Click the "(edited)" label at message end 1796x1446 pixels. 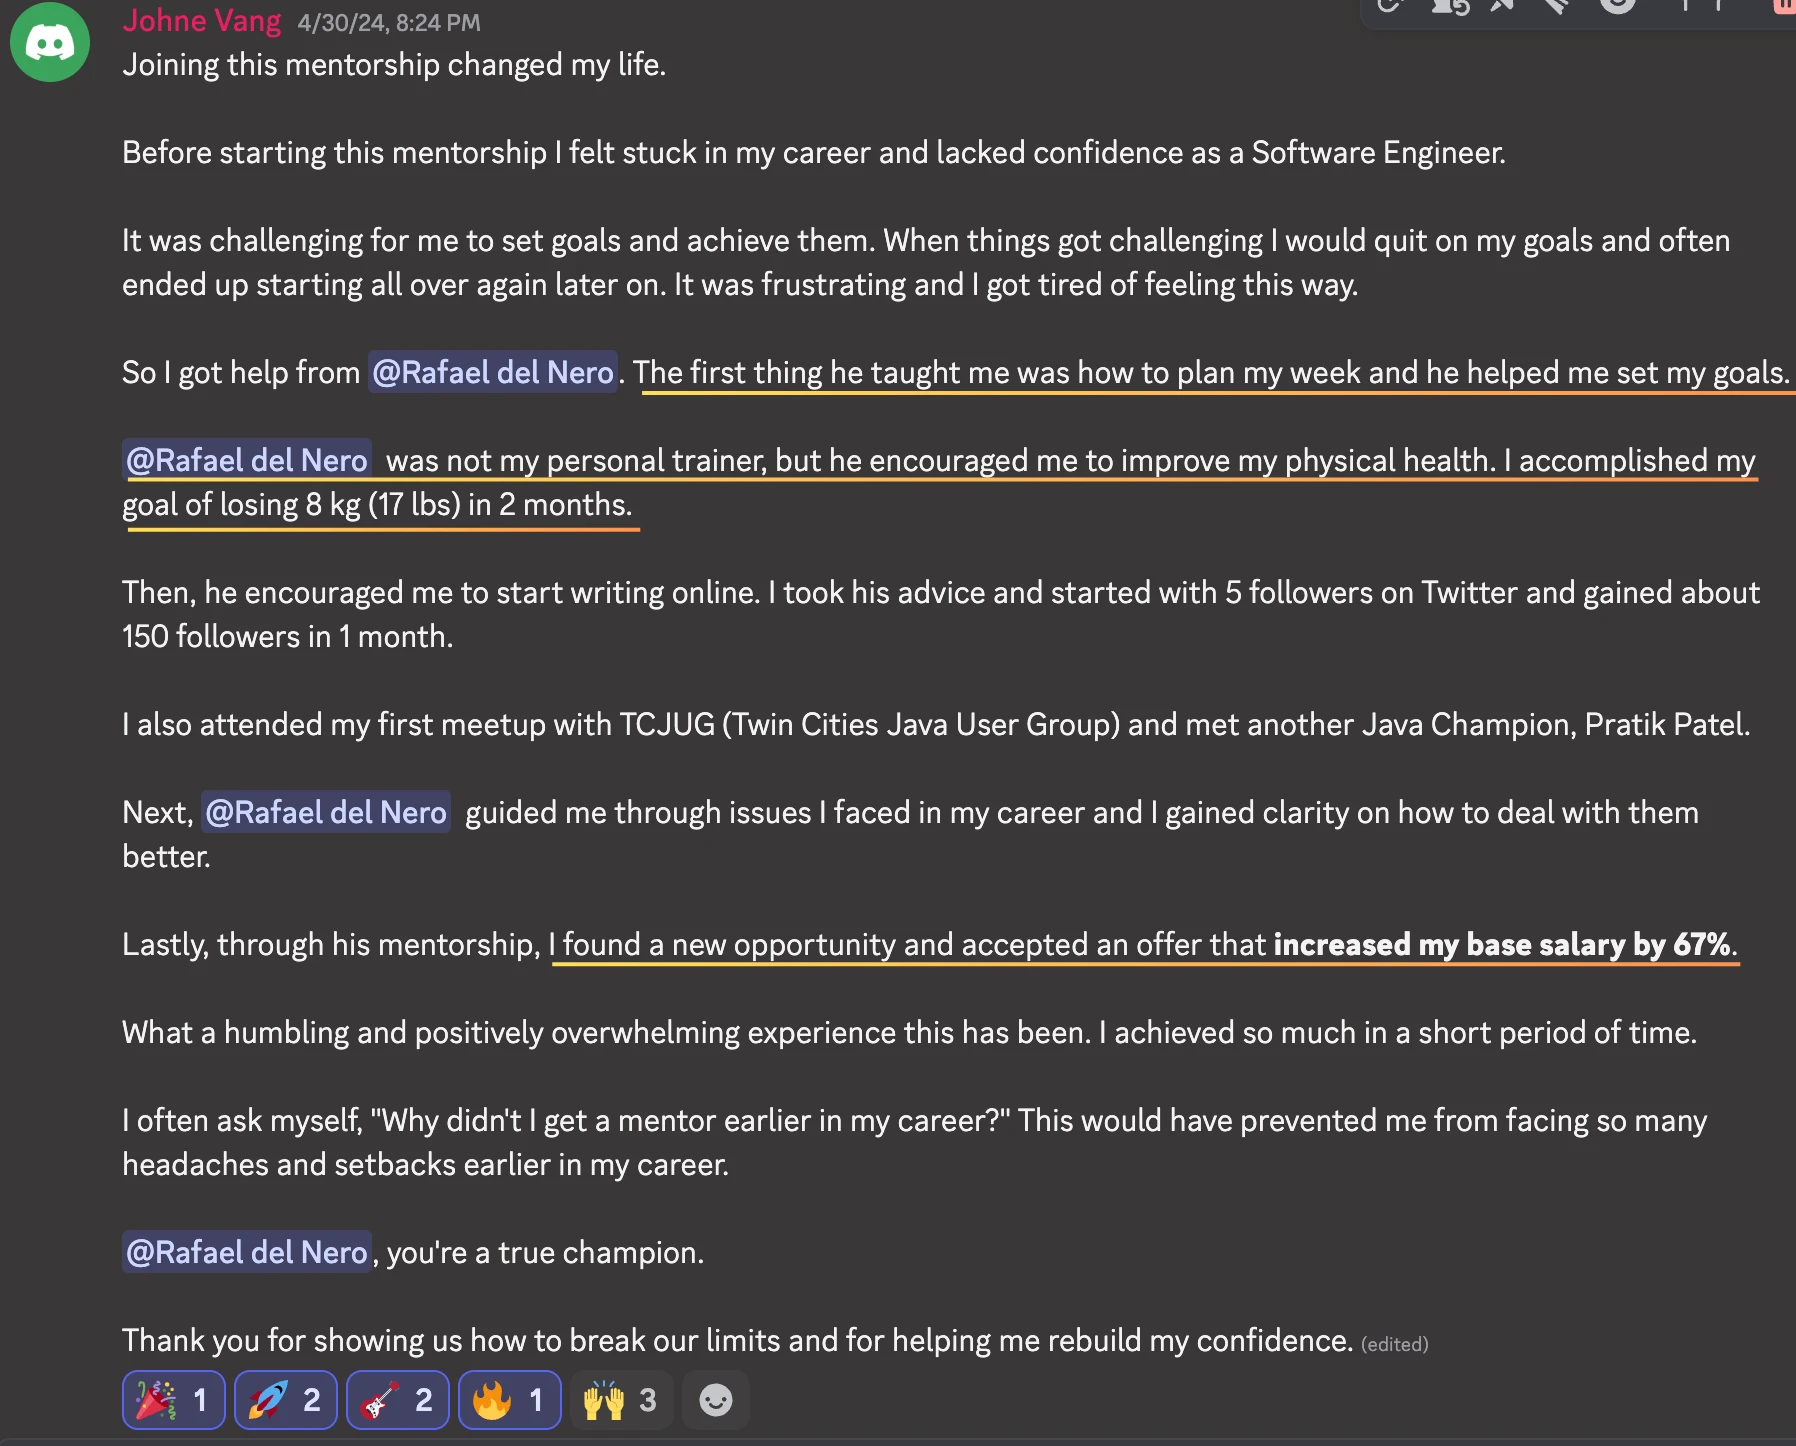1394,1345
